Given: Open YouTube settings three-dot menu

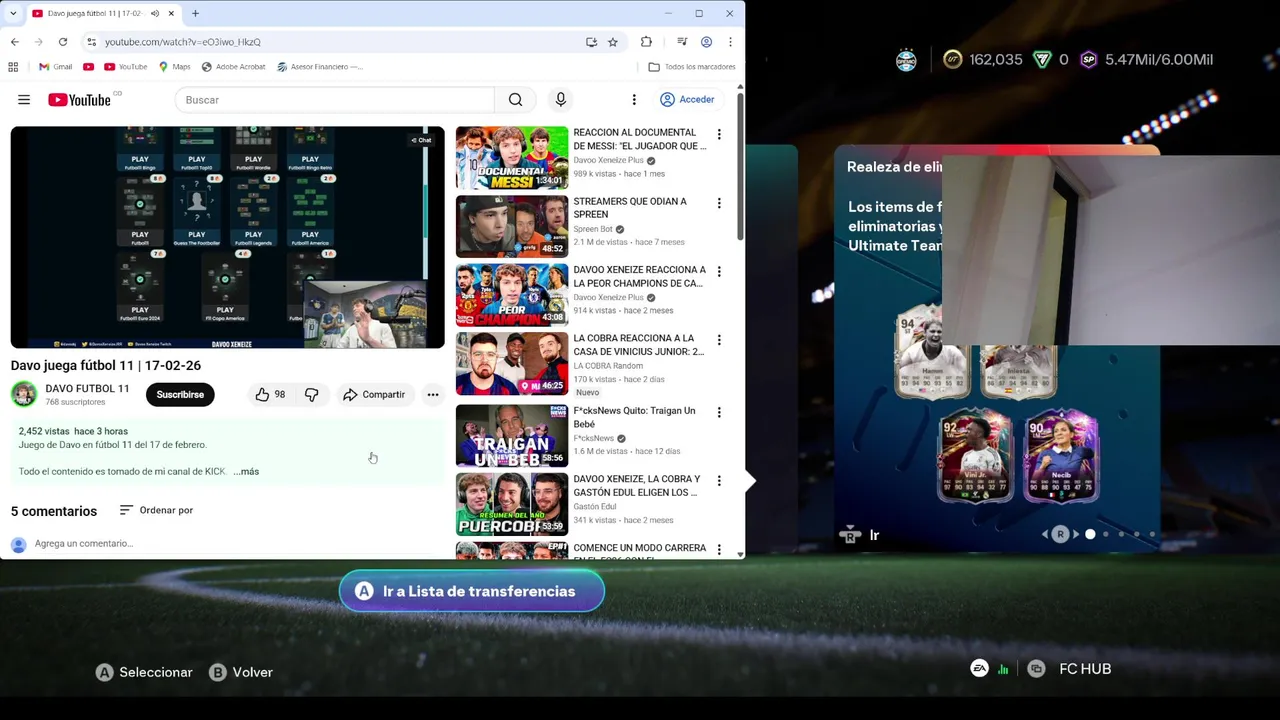Looking at the screenshot, I should tap(634, 100).
